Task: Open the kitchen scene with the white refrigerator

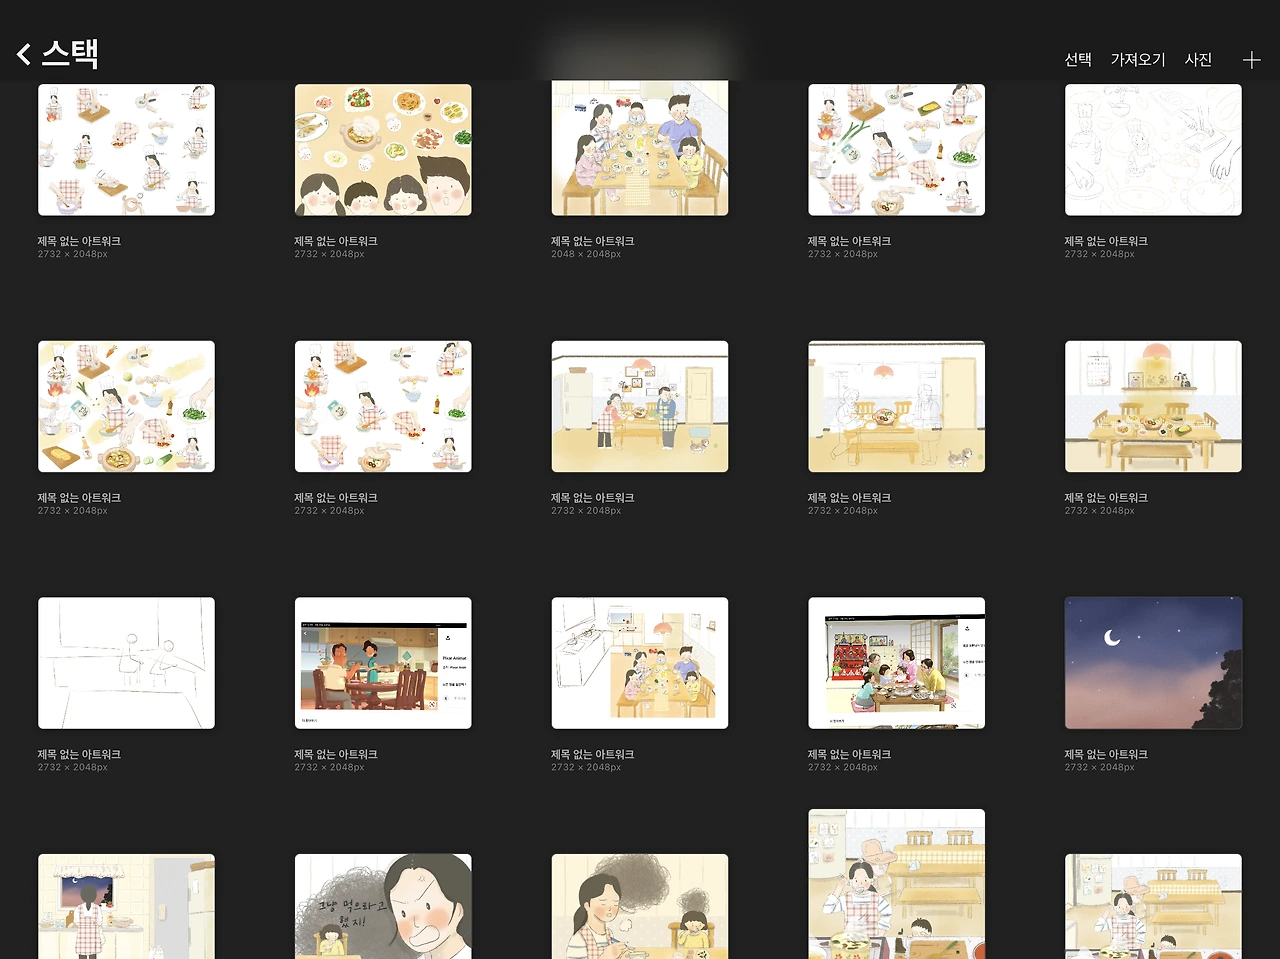Action: click(x=640, y=406)
